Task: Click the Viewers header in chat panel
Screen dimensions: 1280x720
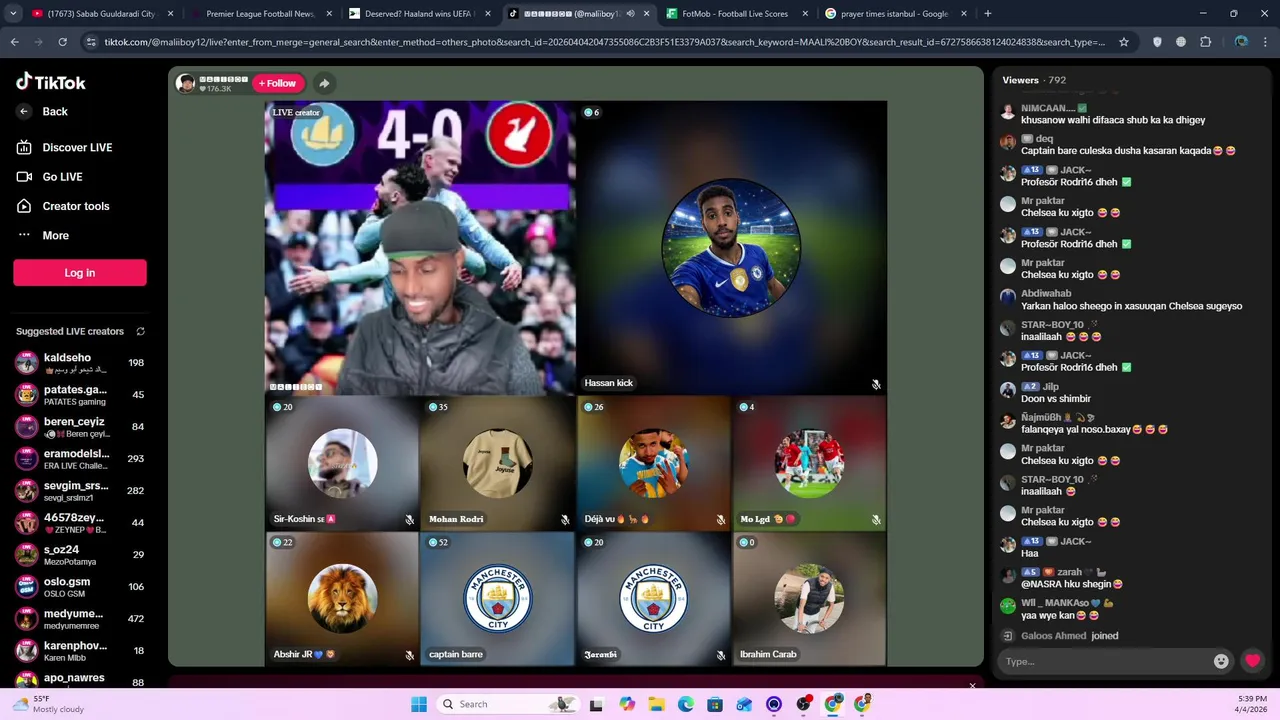Action: click(1034, 80)
